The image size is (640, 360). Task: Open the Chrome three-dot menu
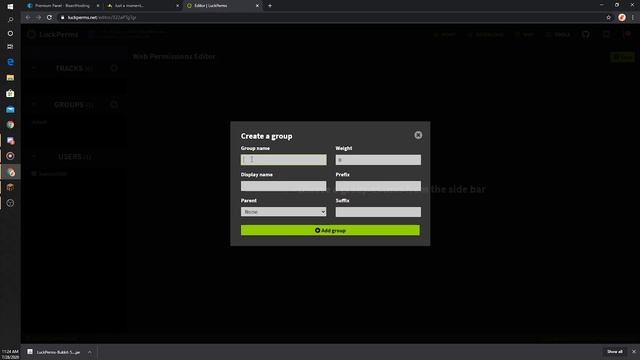pyautogui.click(x=633, y=18)
